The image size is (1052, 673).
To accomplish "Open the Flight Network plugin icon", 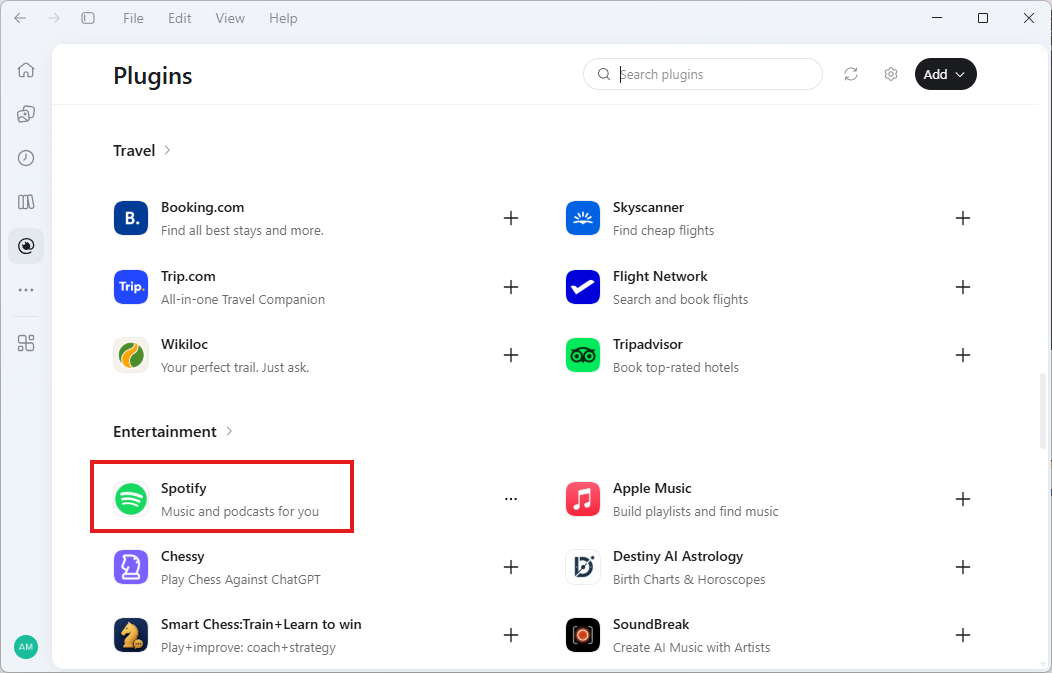I will click(583, 287).
